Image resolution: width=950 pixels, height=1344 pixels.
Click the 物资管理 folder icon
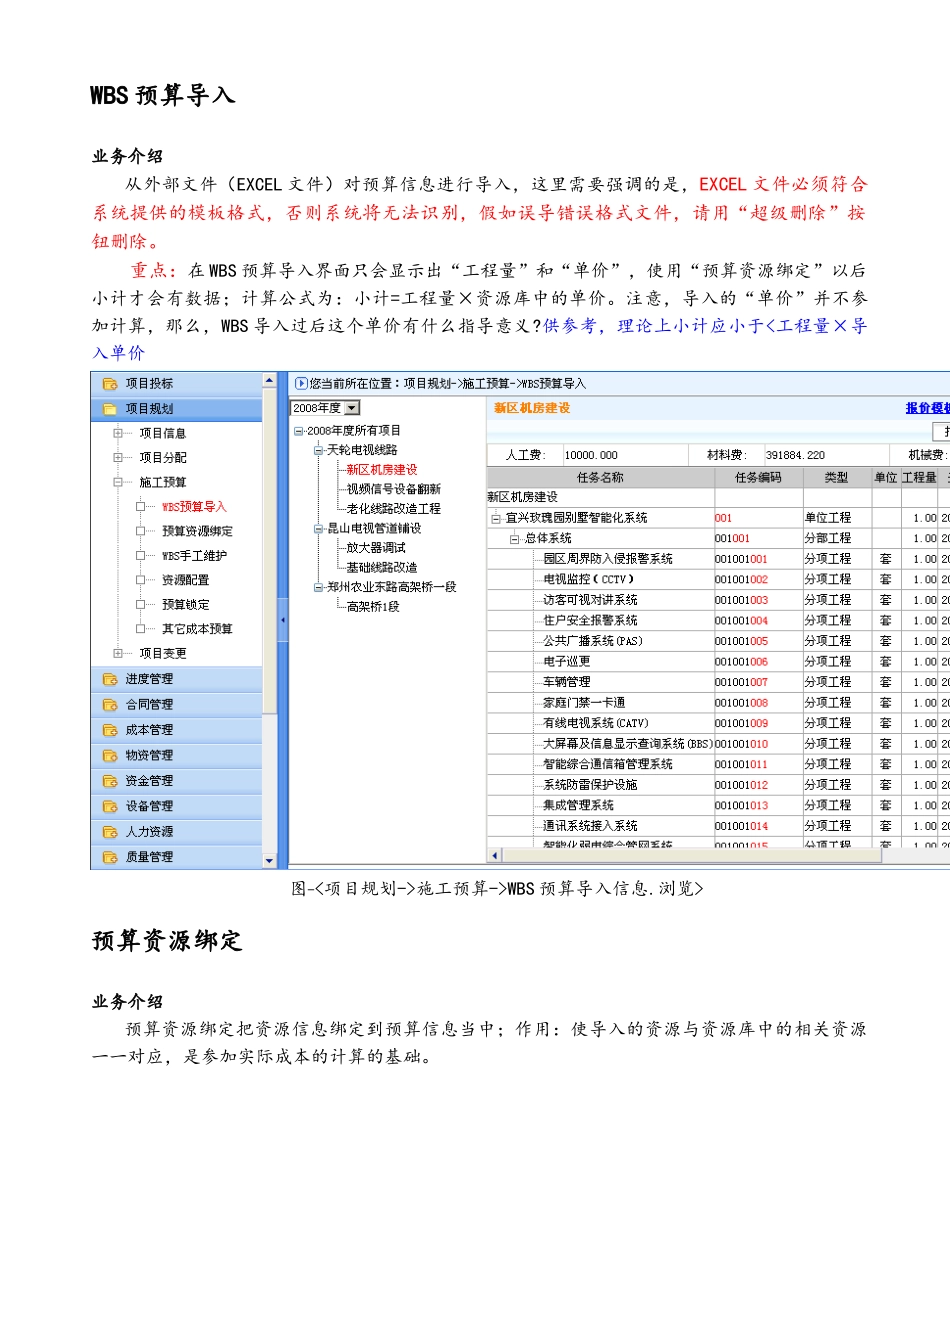110,756
